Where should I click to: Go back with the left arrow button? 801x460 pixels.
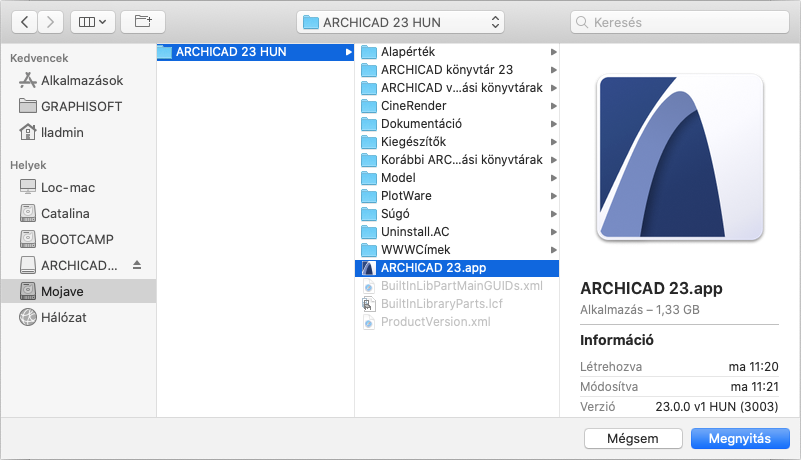pyautogui.click(x=24, y=22)
